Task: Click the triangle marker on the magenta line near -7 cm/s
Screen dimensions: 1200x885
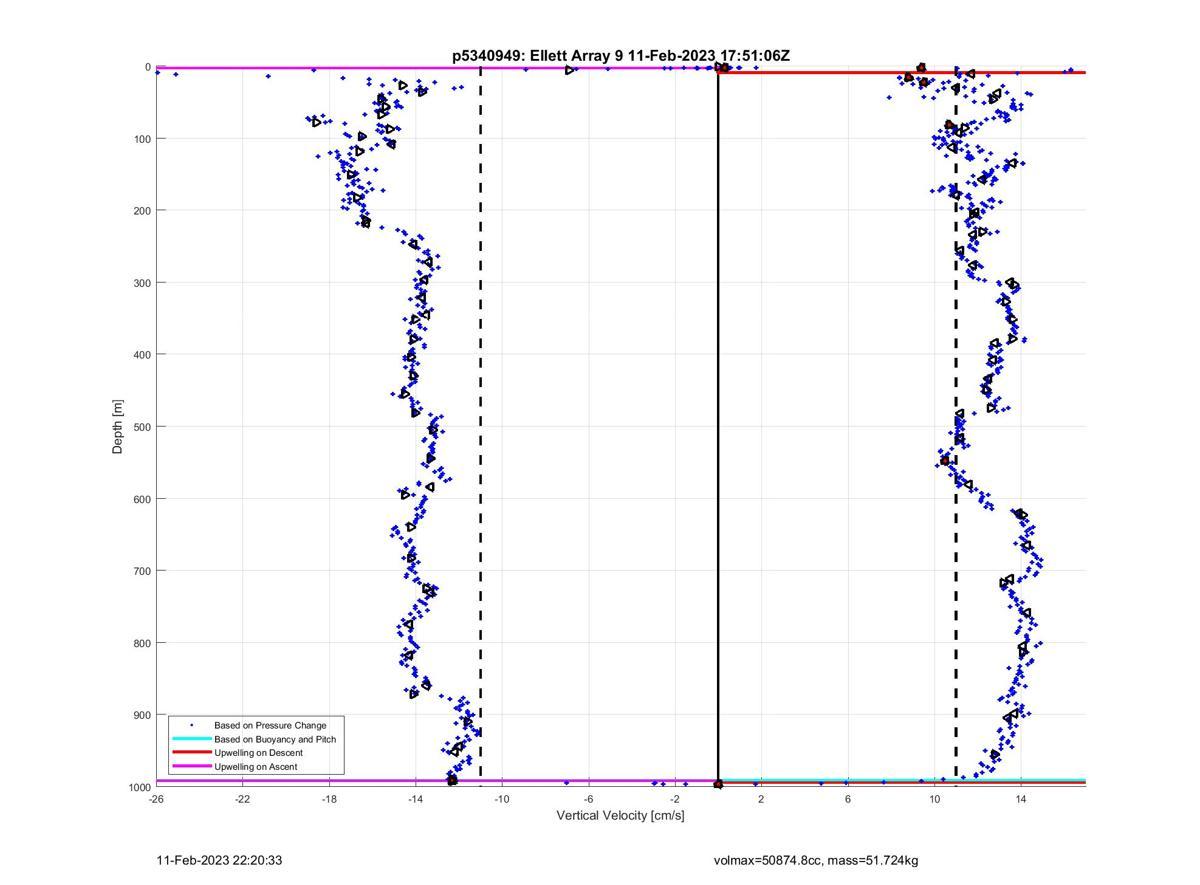Action: [x=570, y=70]
